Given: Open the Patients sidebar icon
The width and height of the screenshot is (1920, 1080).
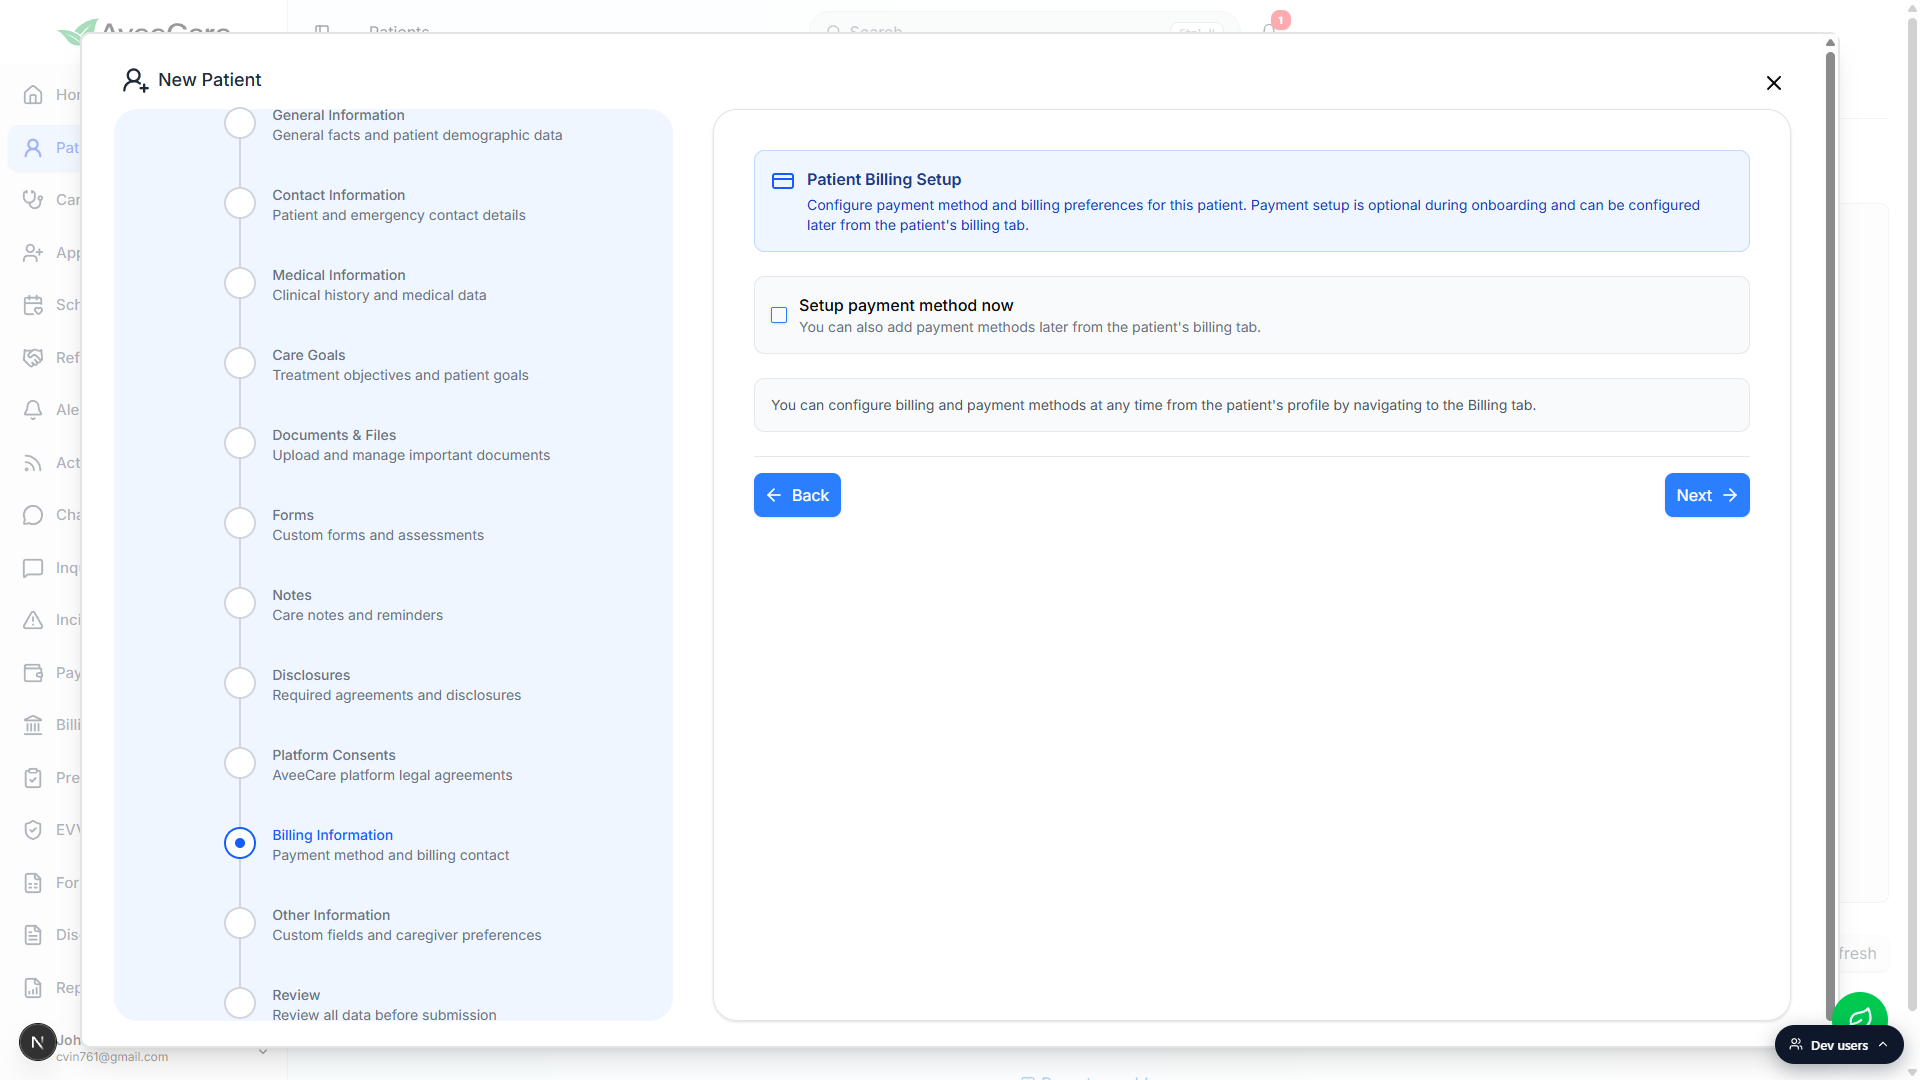Looking at the screenshot, I should click(33, 148).
